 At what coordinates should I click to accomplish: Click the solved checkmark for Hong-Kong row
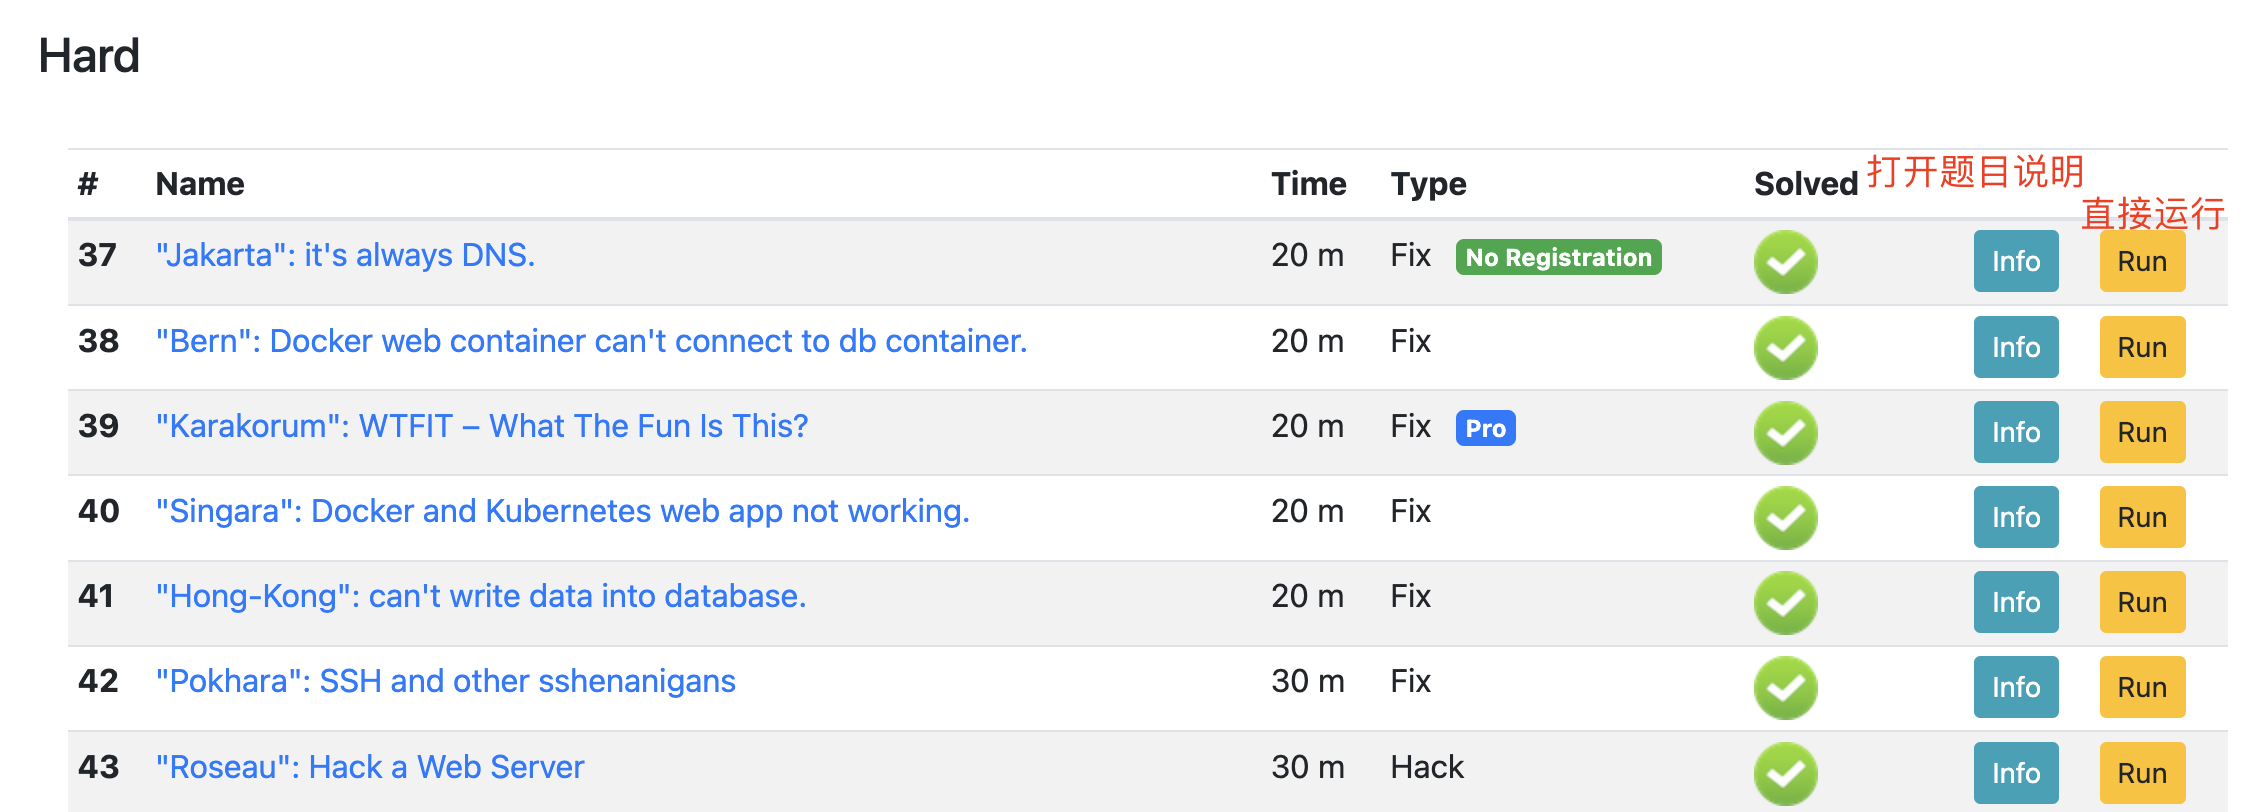pos(1785,603)
